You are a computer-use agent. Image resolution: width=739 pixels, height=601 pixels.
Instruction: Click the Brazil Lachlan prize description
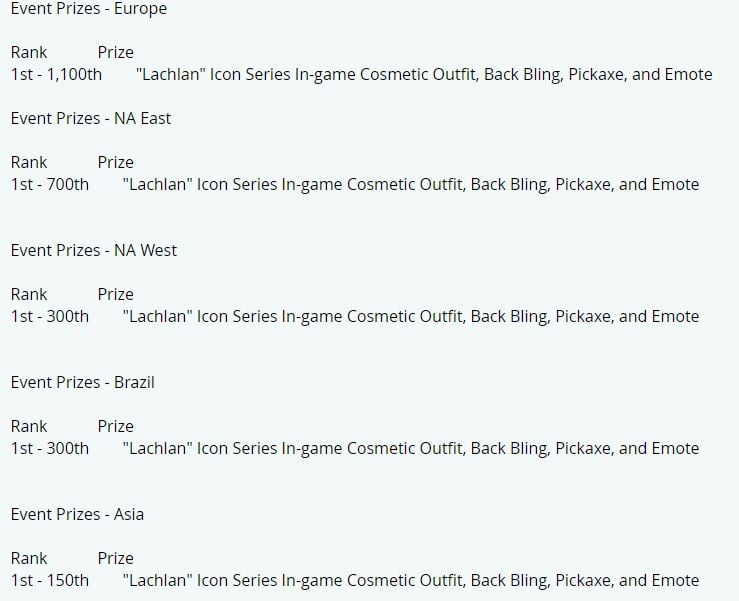pyautogui.click(x=411, y=448)
